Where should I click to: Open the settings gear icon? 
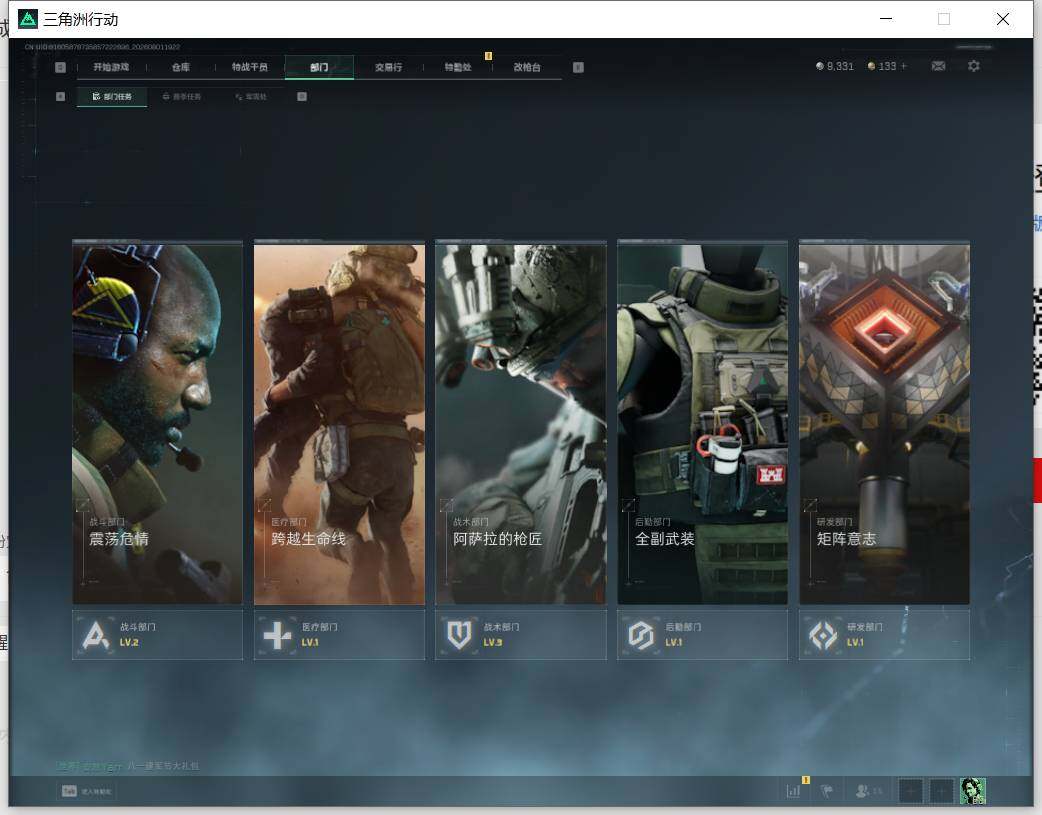[974, 66]
